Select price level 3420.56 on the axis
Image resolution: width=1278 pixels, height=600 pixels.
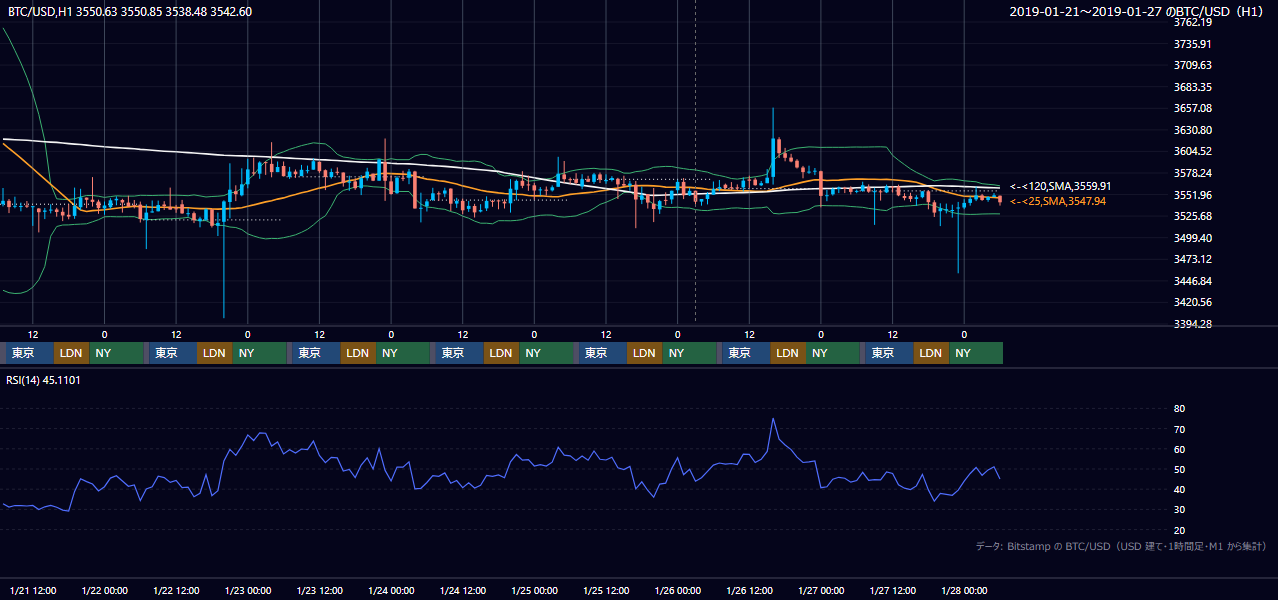click(1192, 303)
